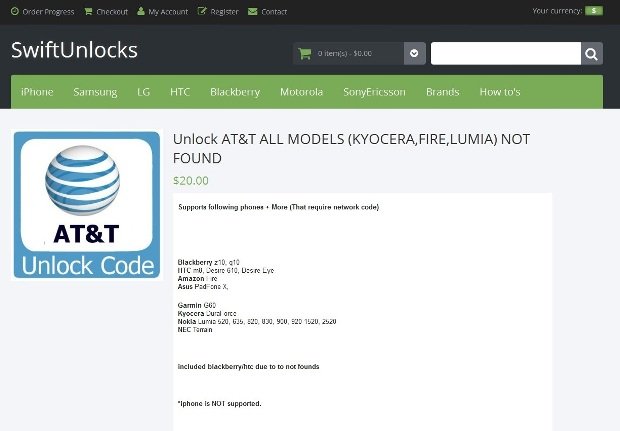Open the currency $ selector
This screenshot has height=431, width=620.
[594, 11]
